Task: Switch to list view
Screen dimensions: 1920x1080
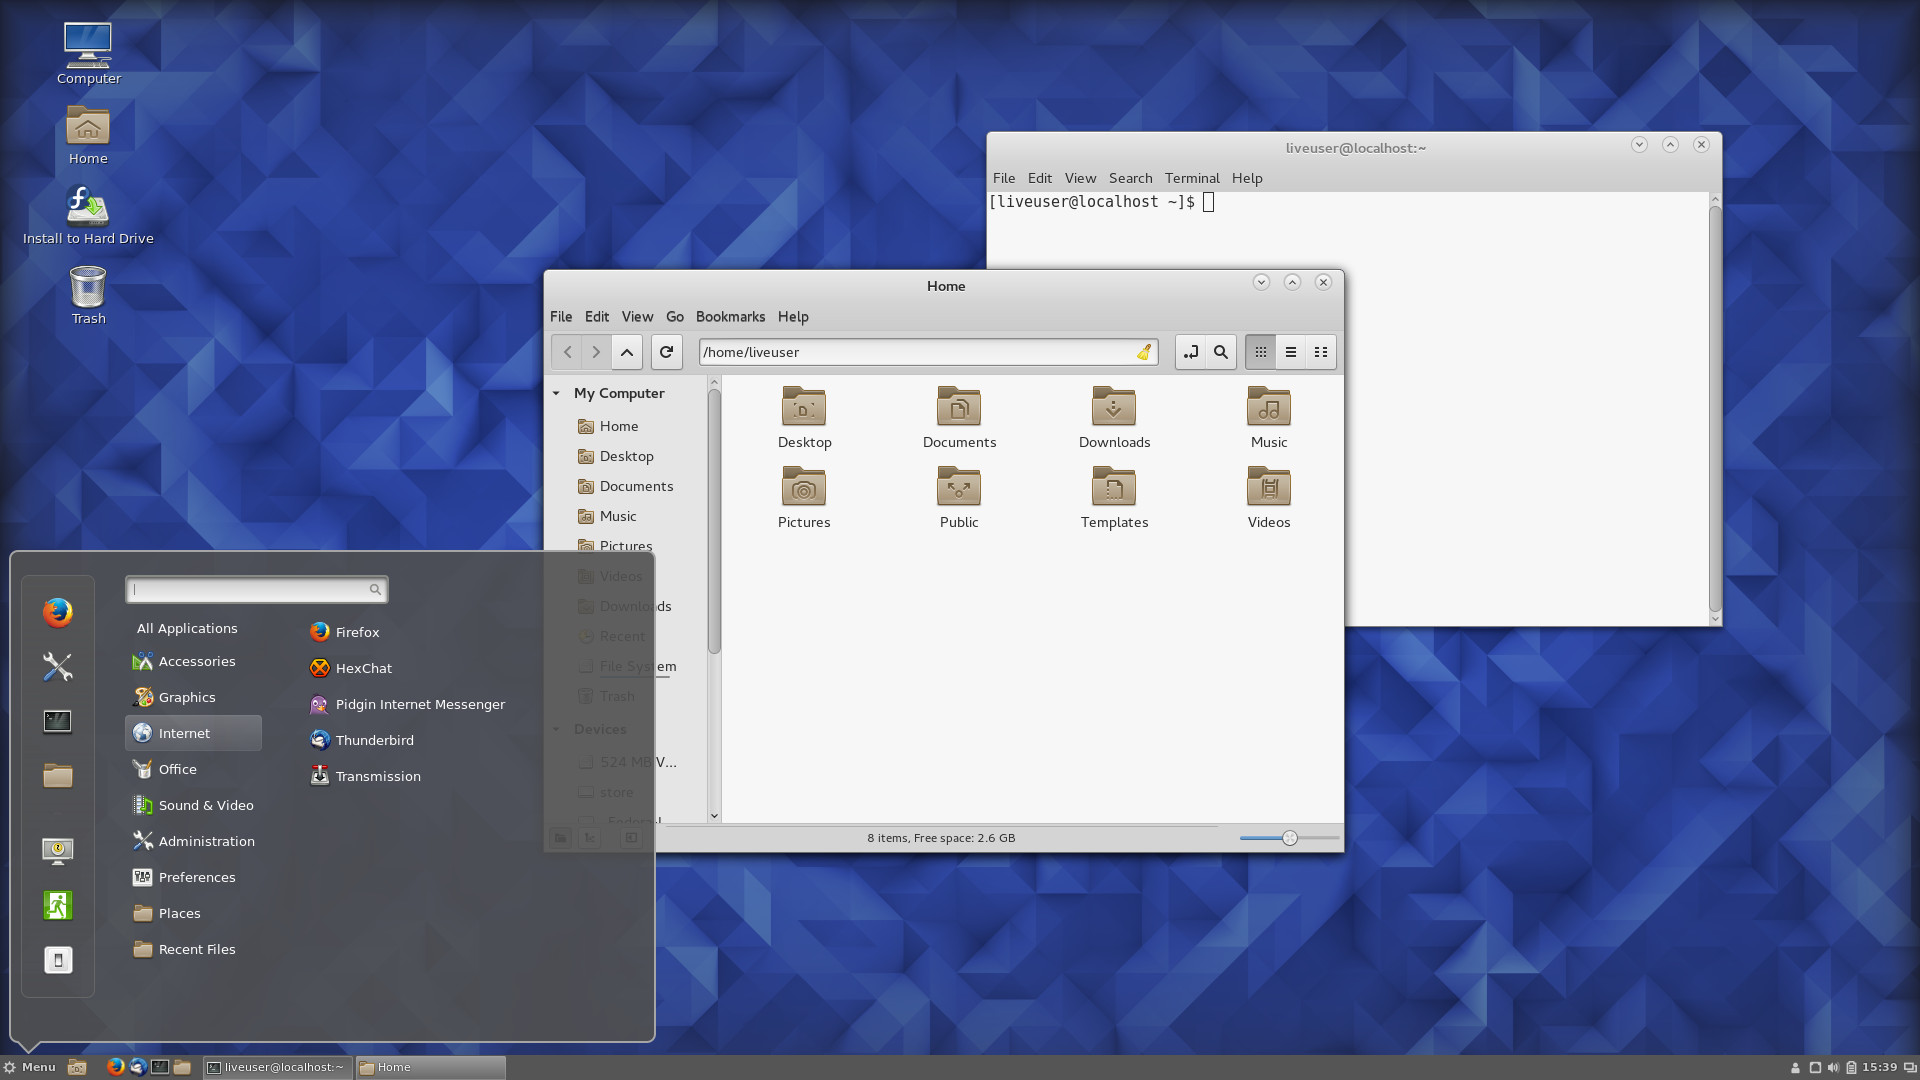Action: click(x=1291, y=352)
